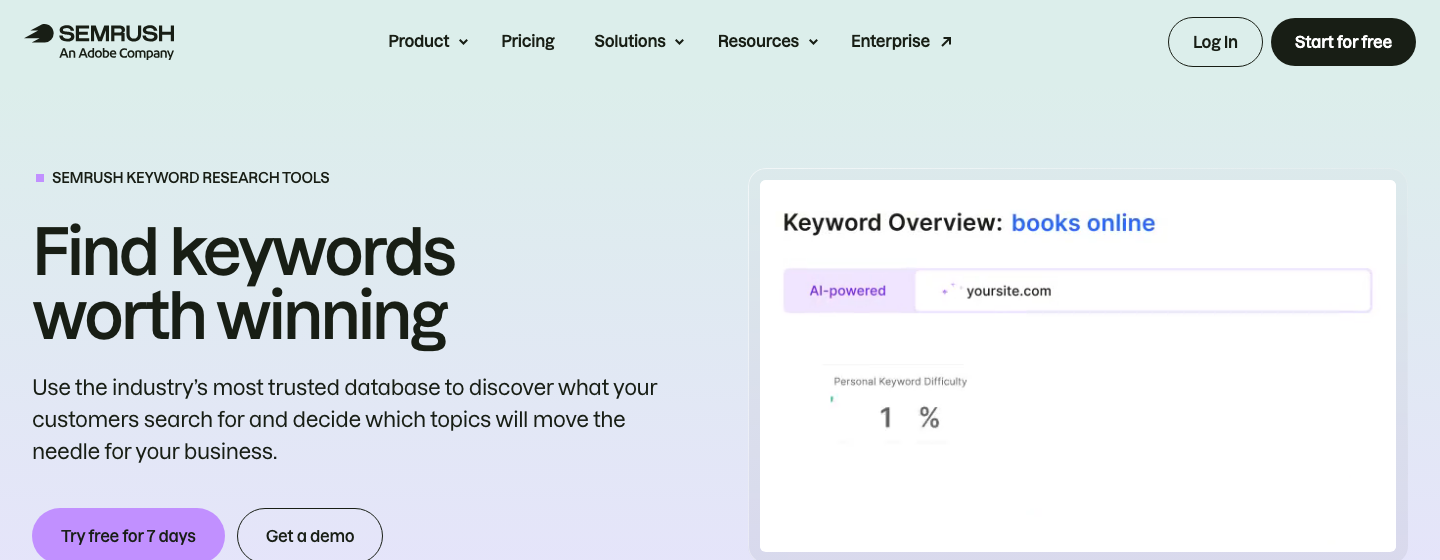Click the 'An Adobe Company' text
This screenshot has height=560, width=1440.
pos(116,54)
